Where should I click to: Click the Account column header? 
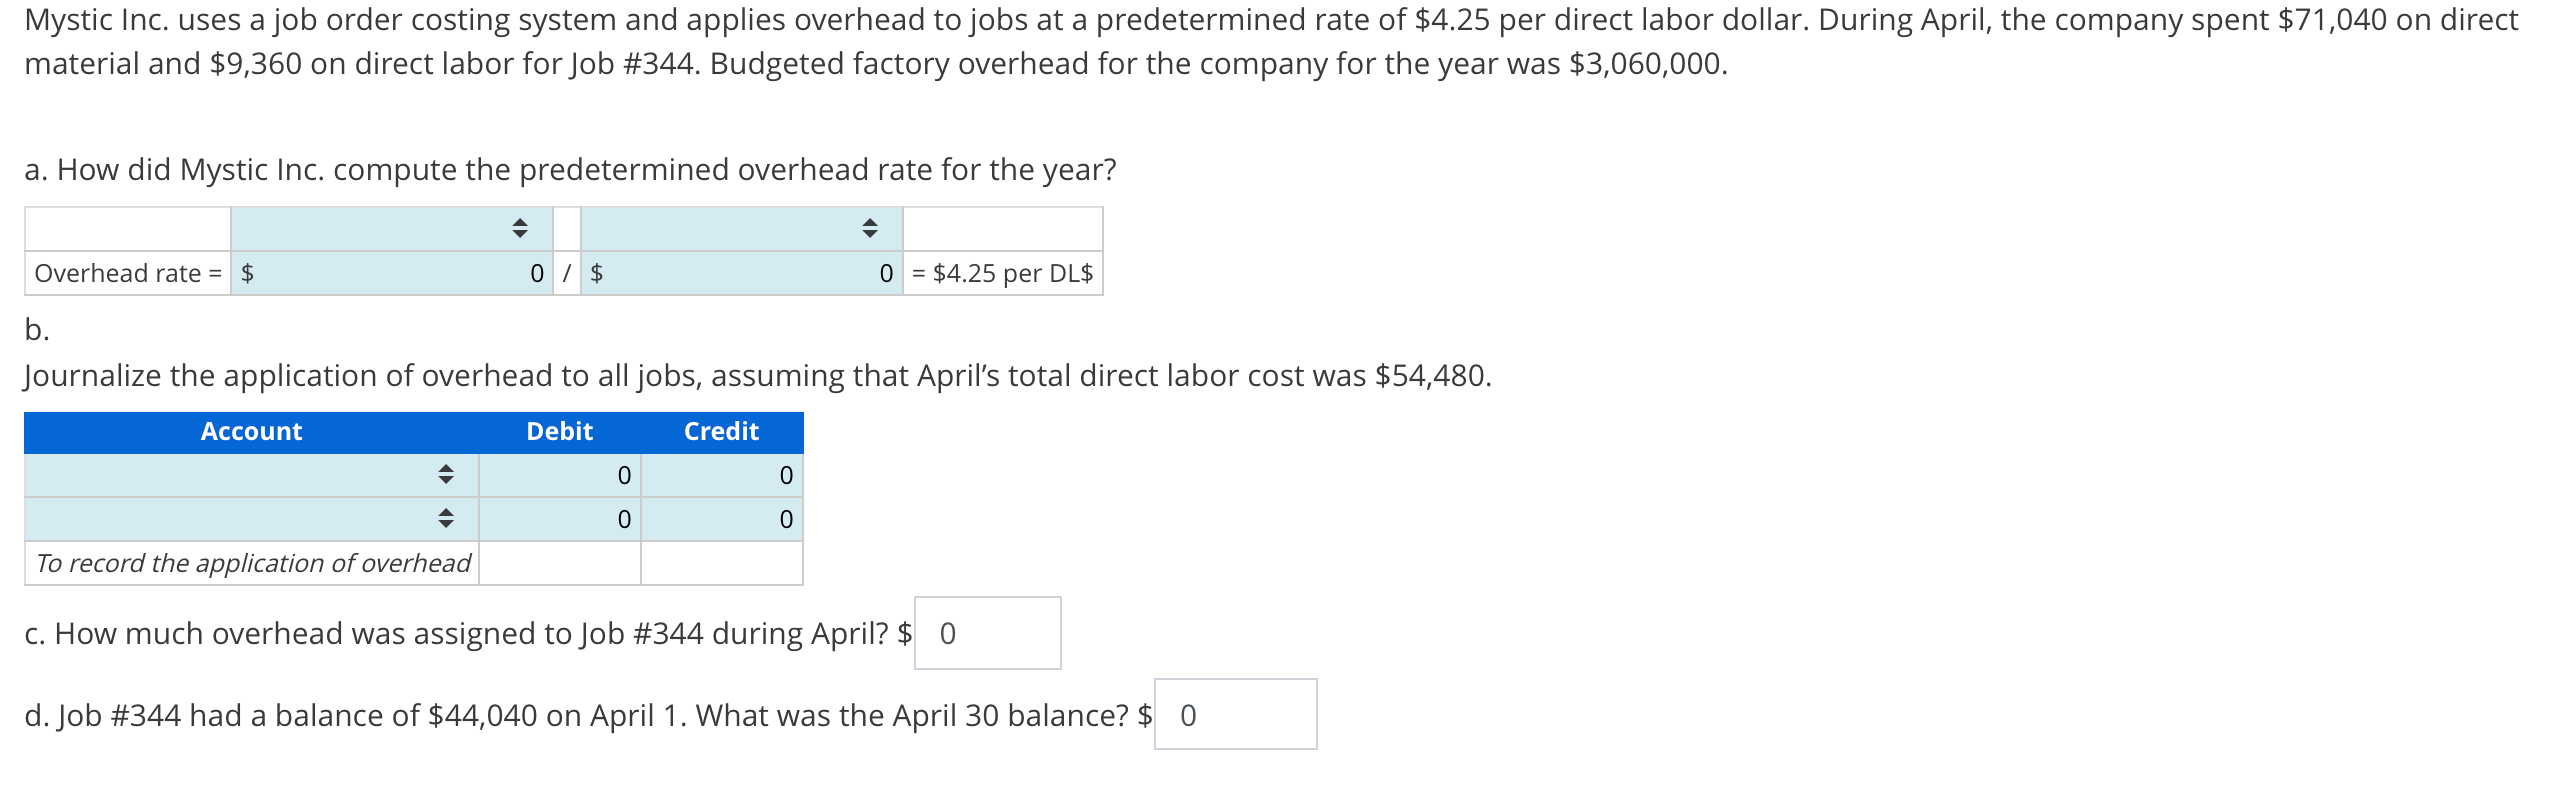251,432
